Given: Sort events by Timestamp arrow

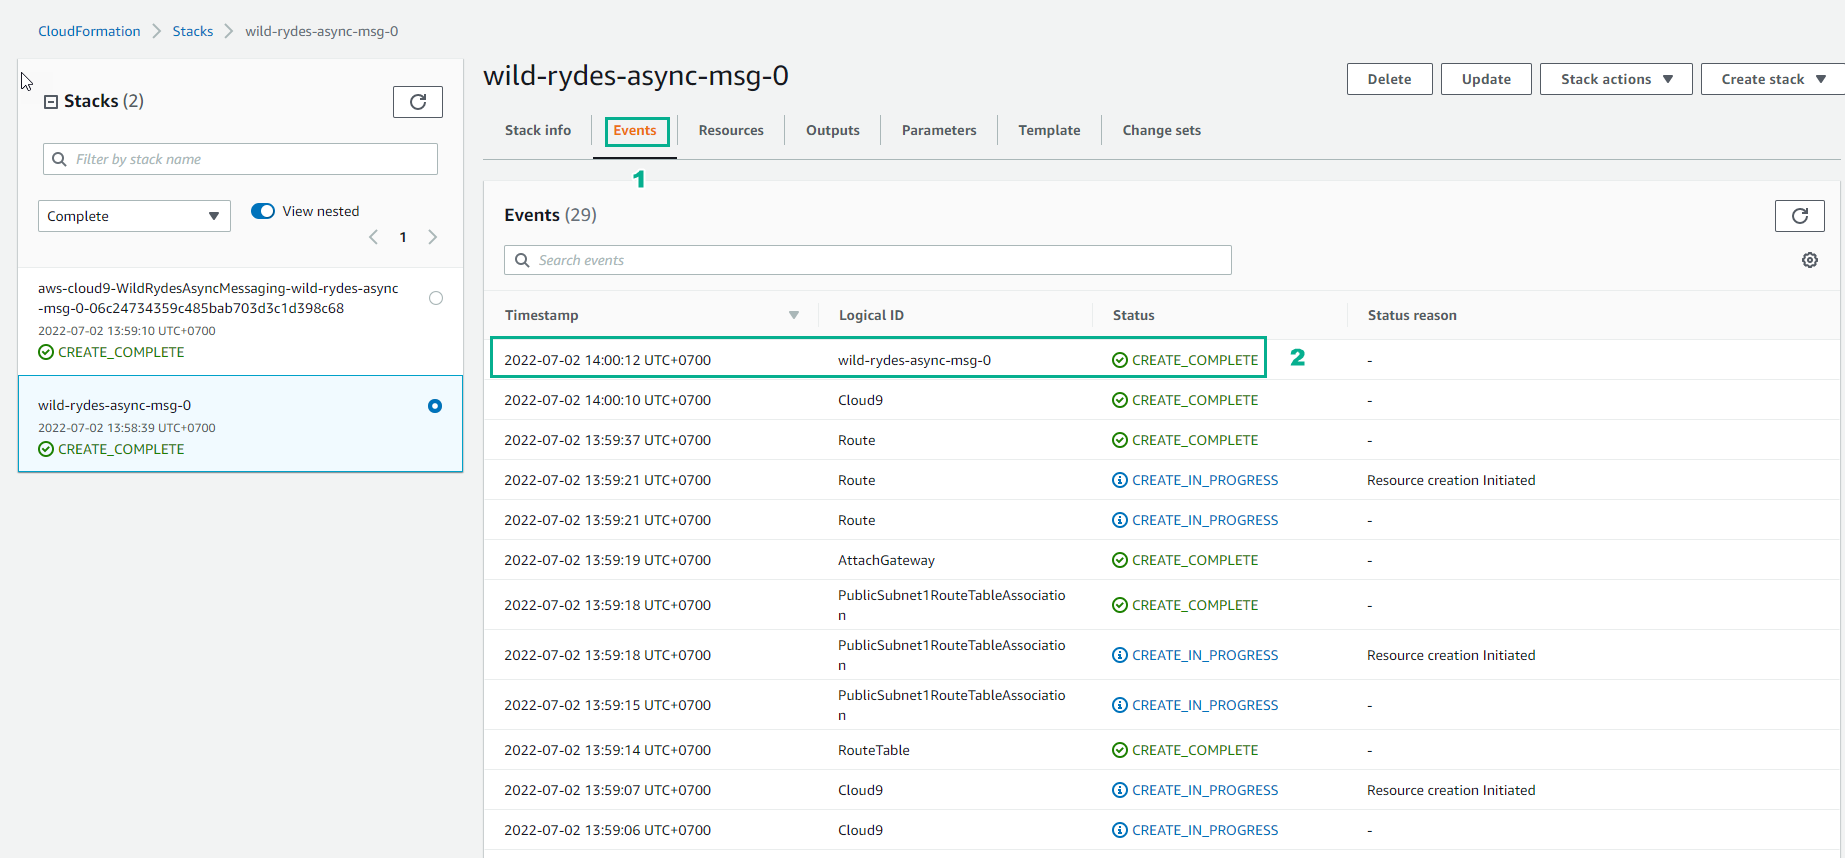Looking at the screenshot, I should pyautogui.click(x=794, y=315).
